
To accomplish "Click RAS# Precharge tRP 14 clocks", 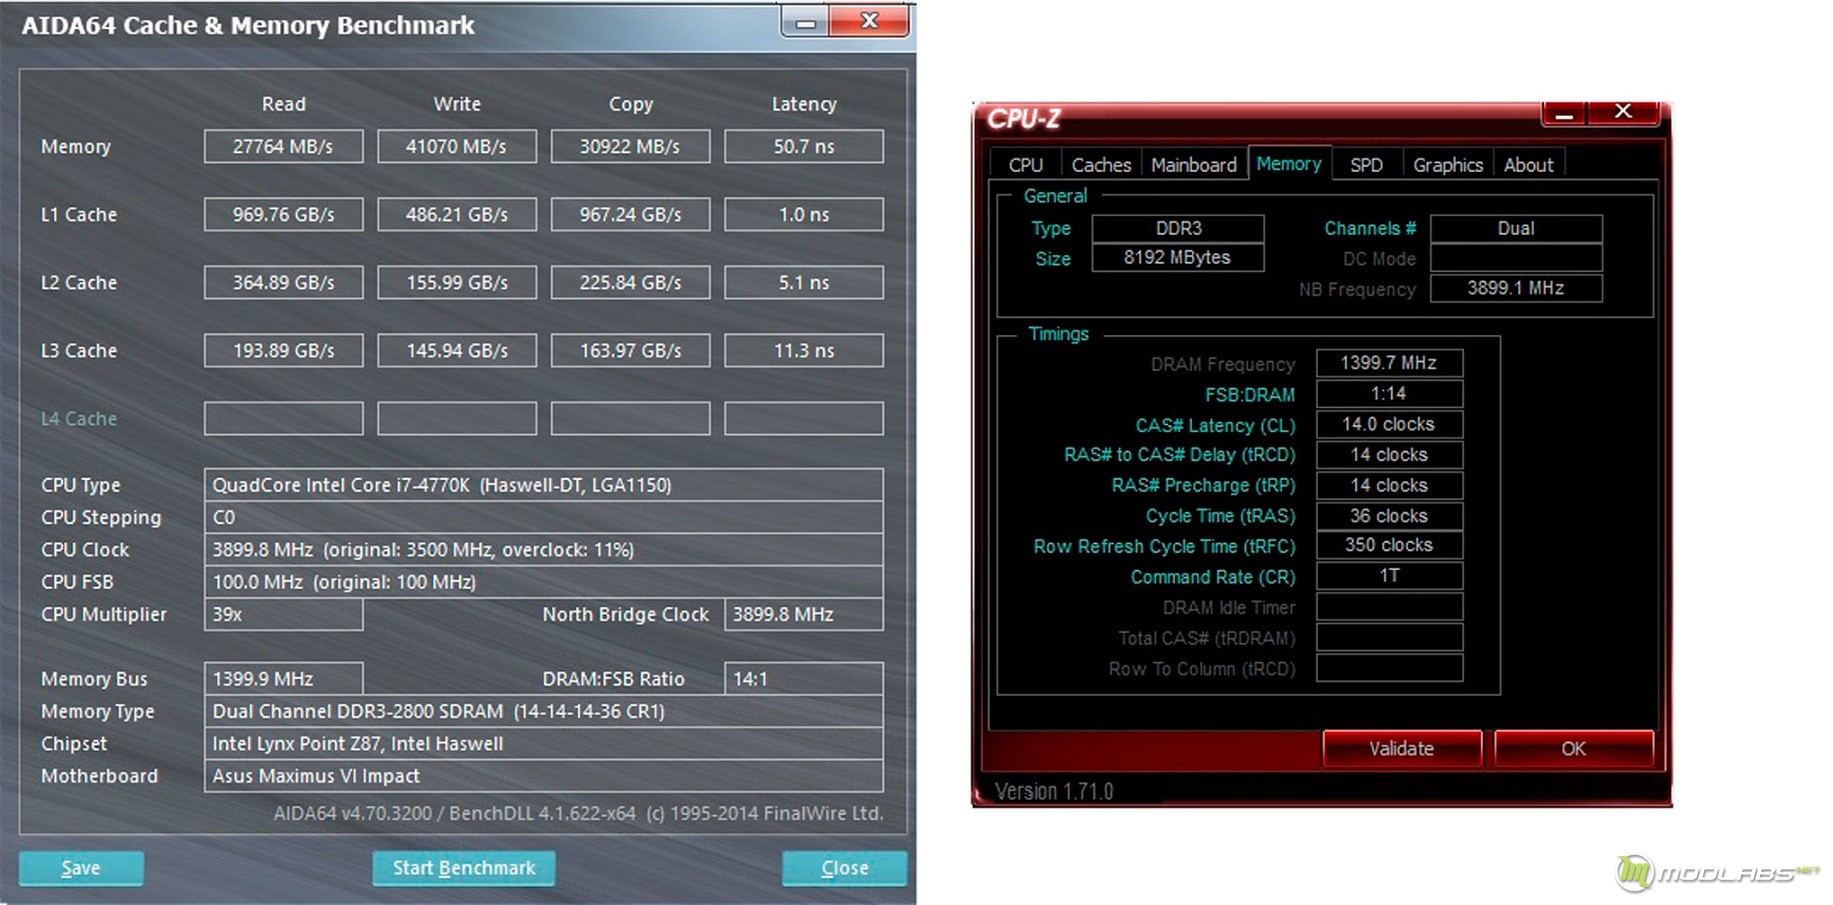I will (1389, 485).
